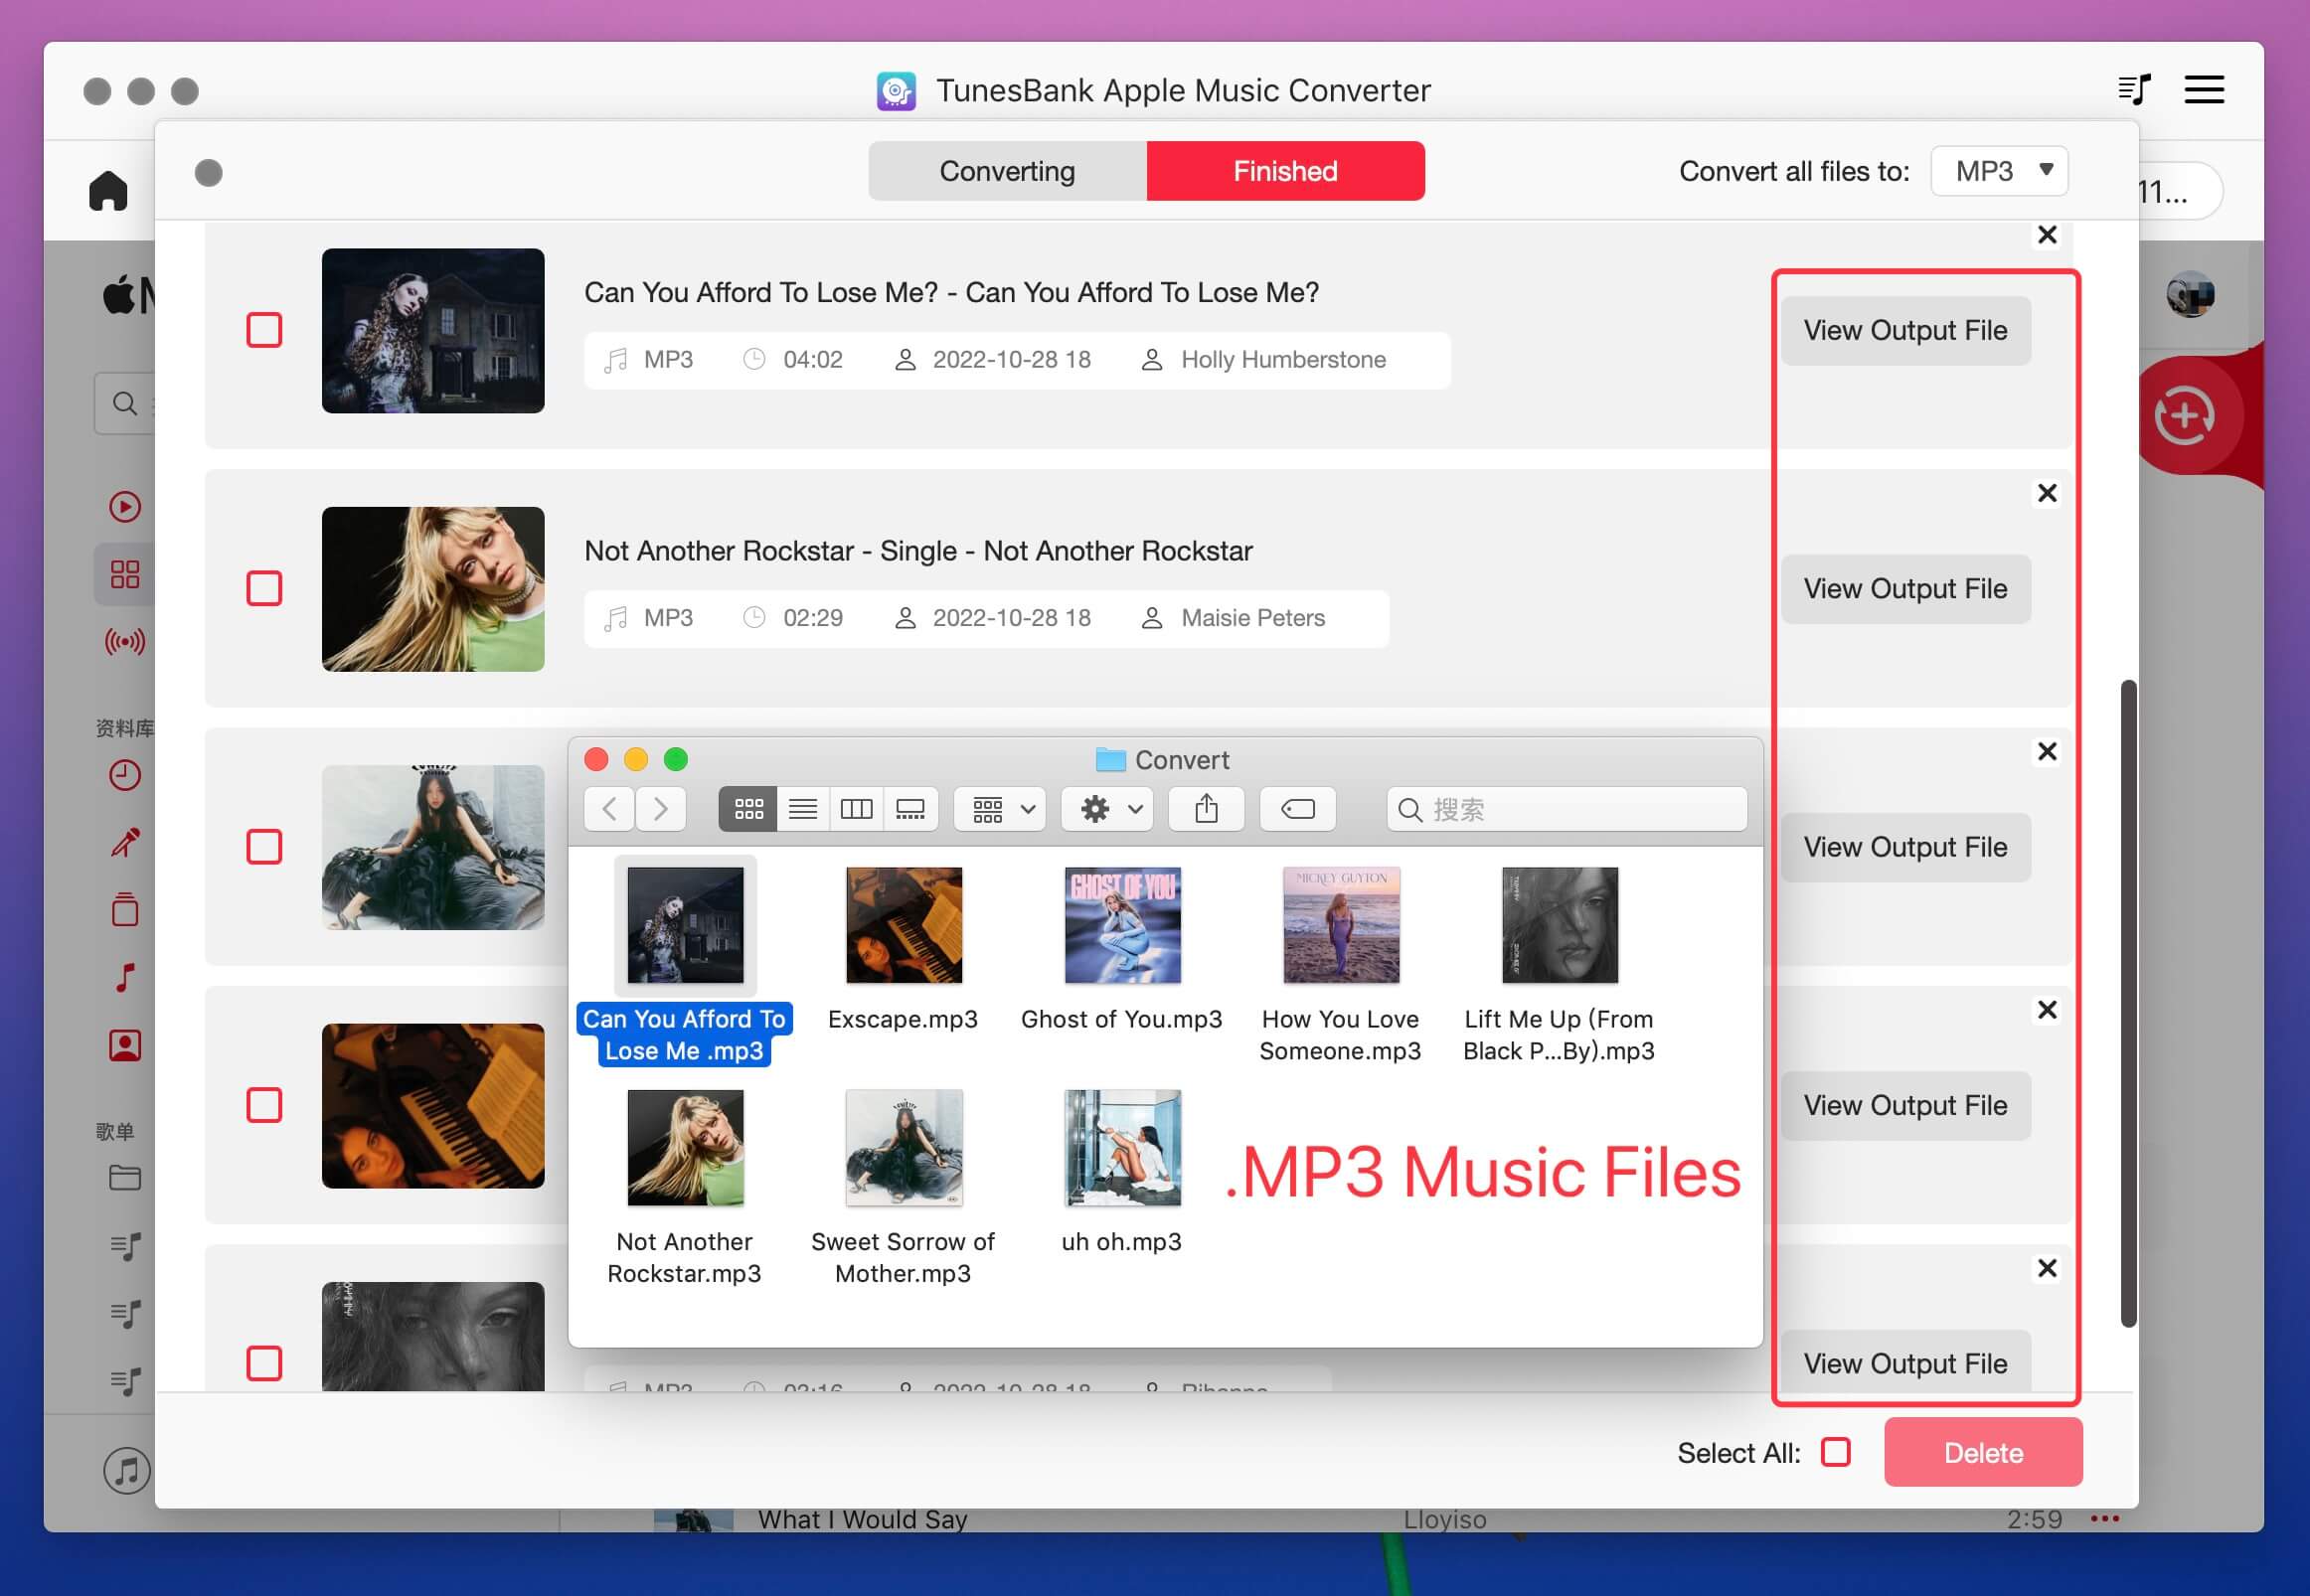Check the Not Another Rockstar checkbox
The height and width of the screenshot is (1596, 2310).
click(264, 588)
